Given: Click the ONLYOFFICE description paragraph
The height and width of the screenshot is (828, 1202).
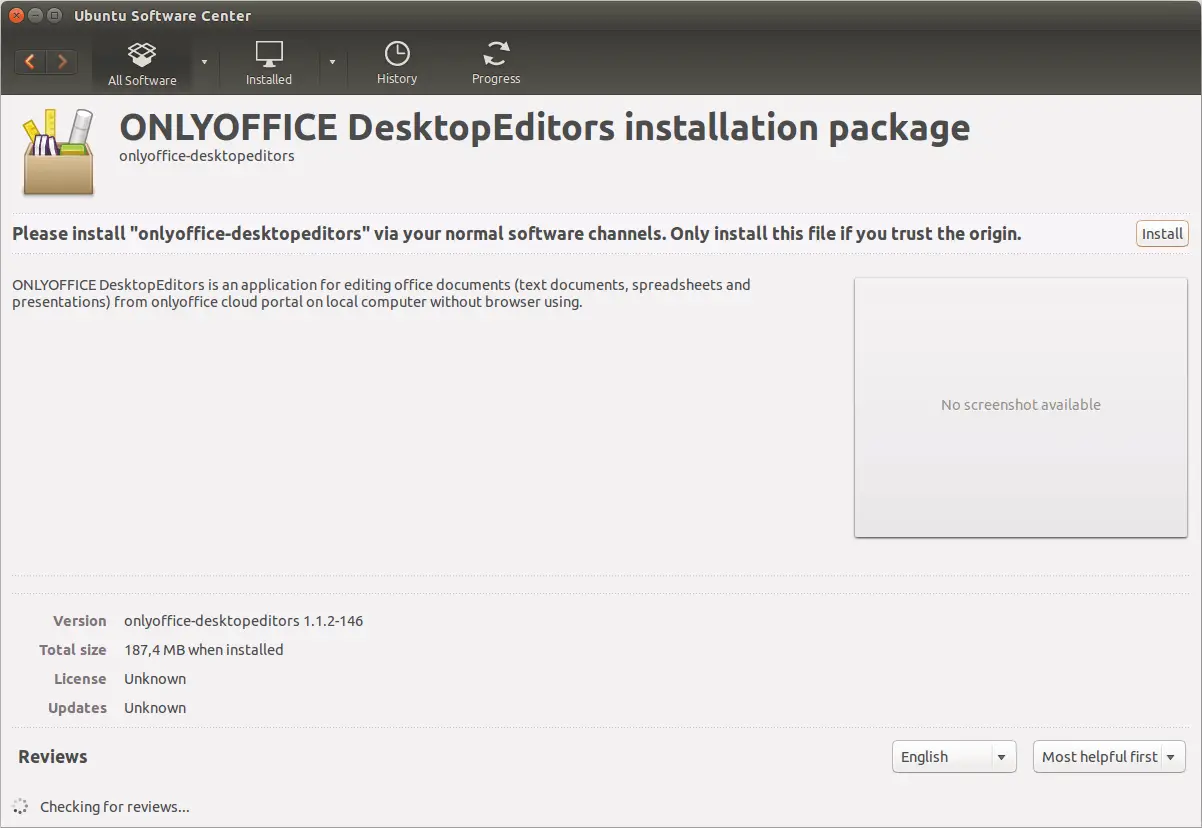Looking at the screenshot, I should point(381,293).
